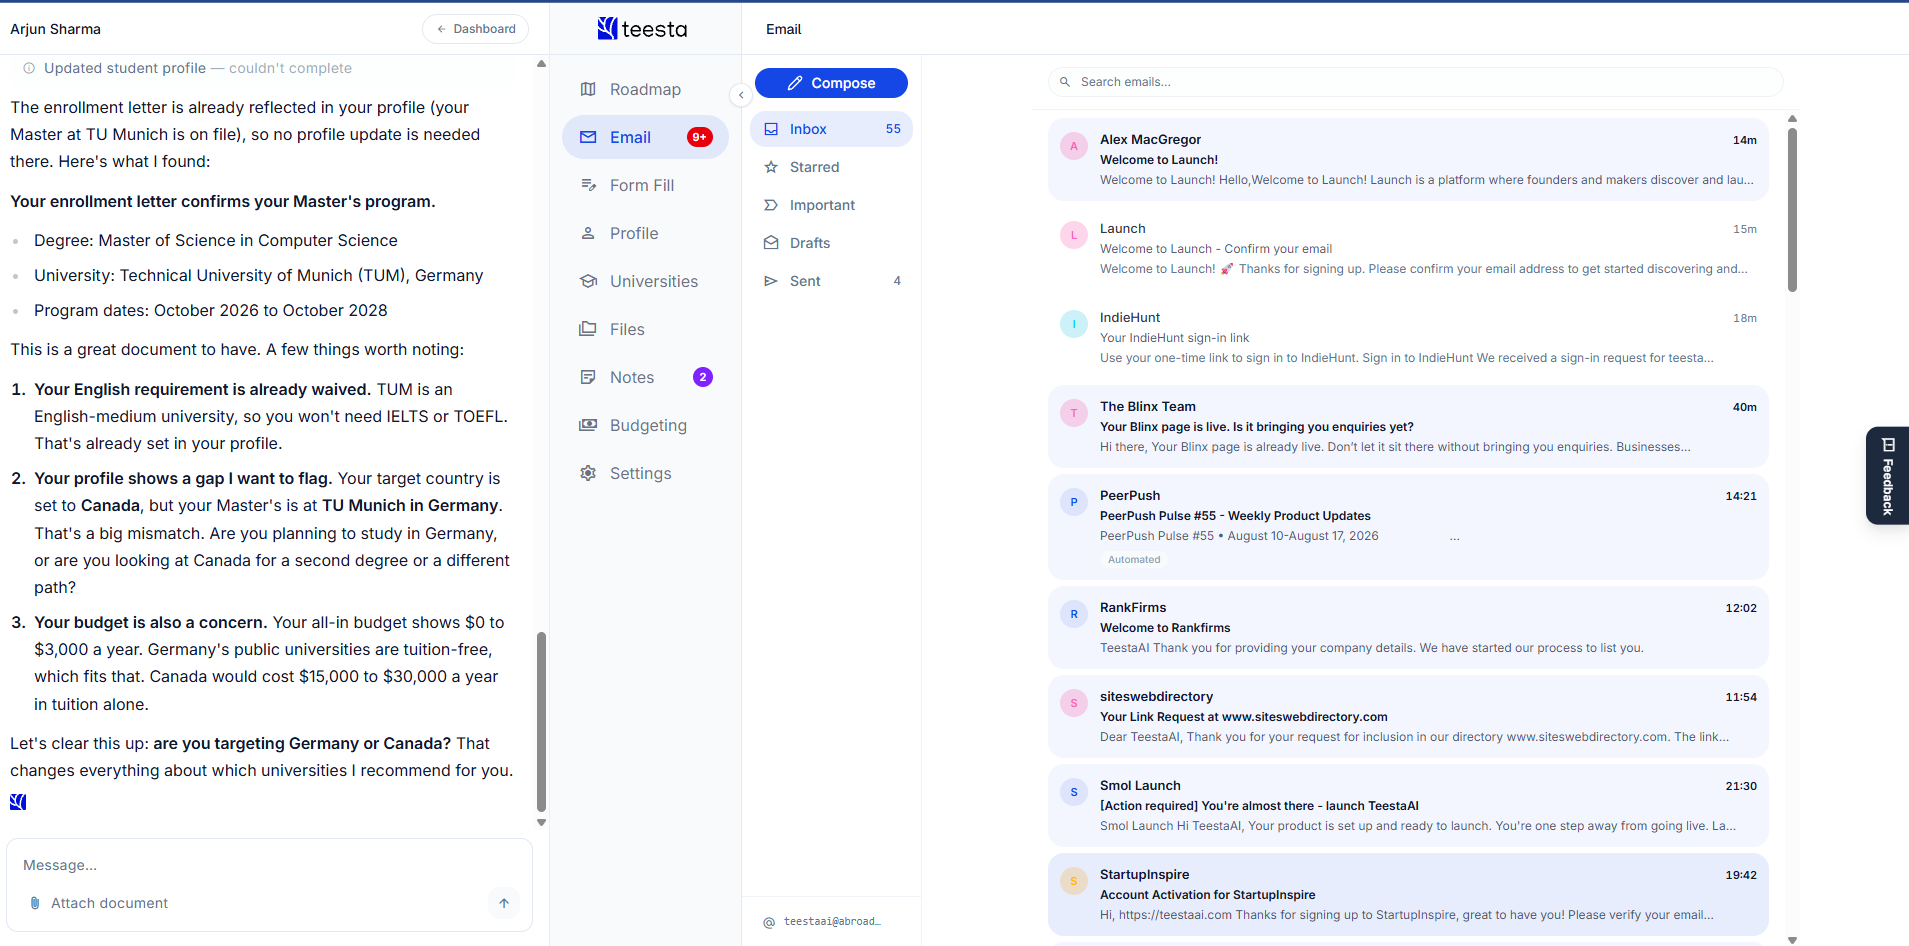Open the IndieHunt sign-in link email
The height and width of the screenshot is (946, 1909).
pyautogui.click(x=1408, y=338)
